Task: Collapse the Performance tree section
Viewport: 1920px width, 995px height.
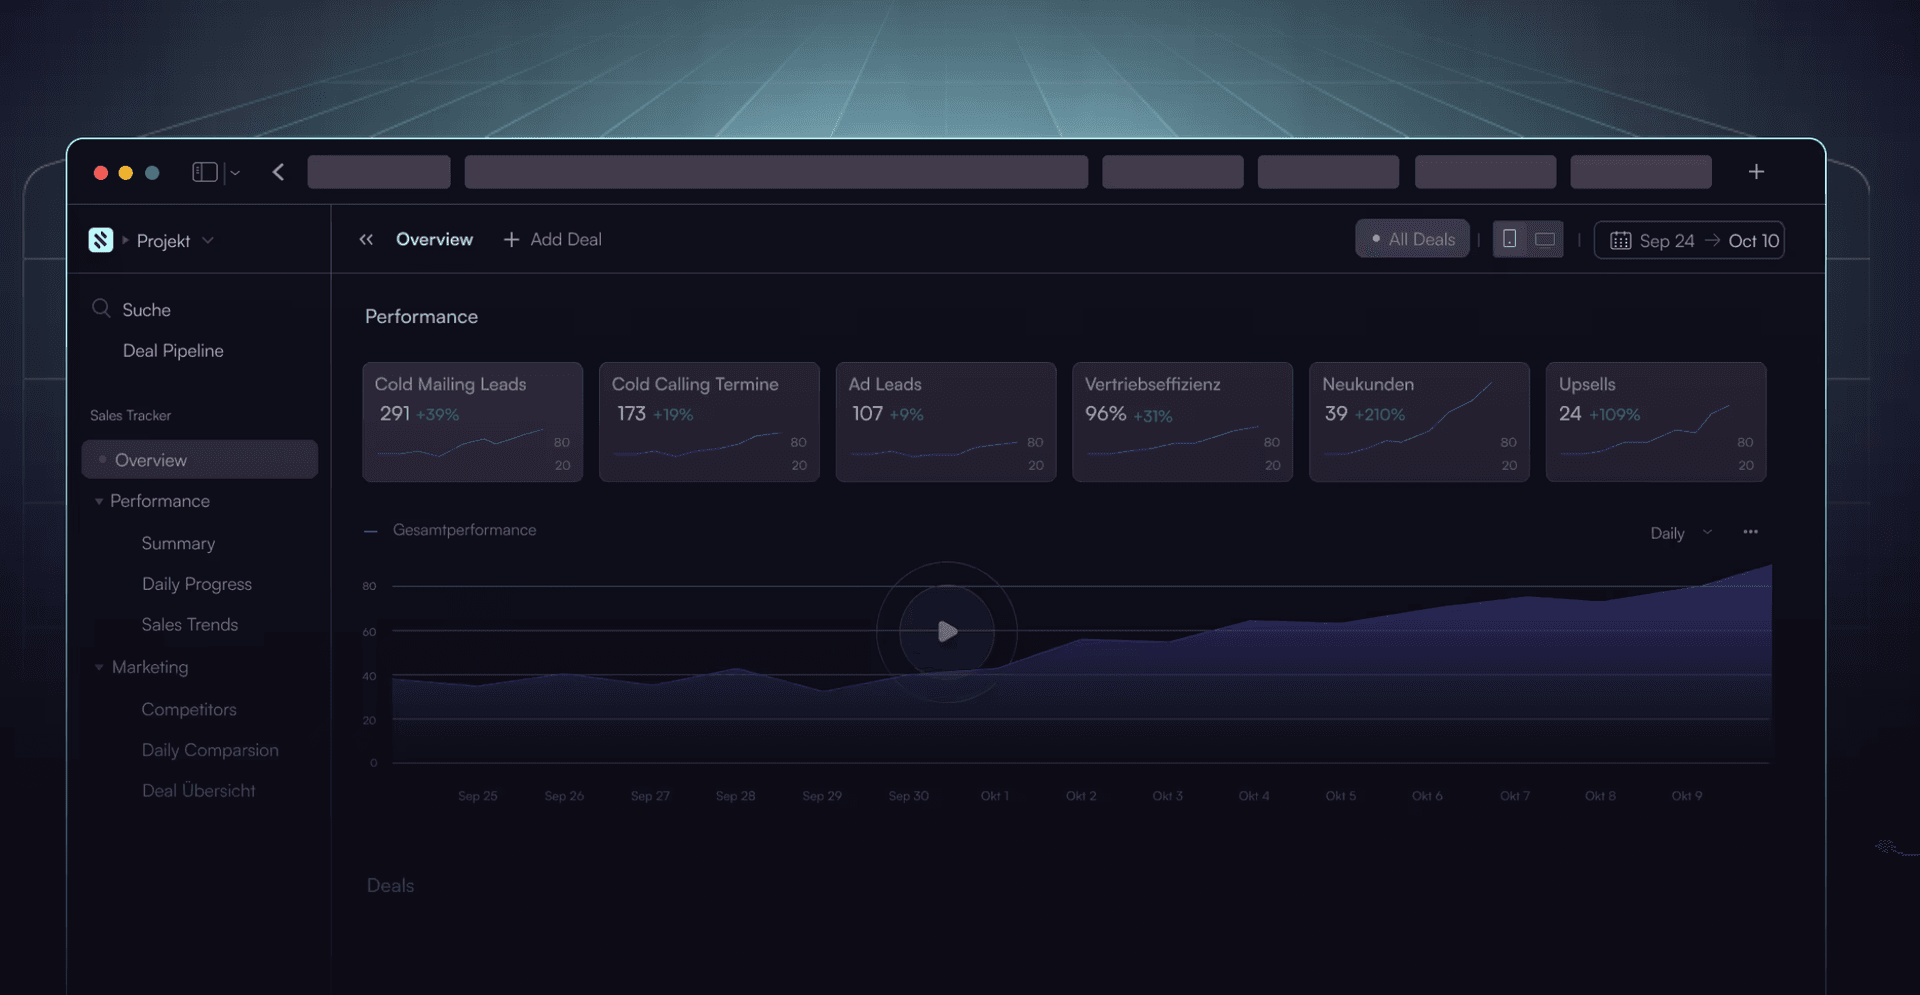Action: click(x=99, y=501)
